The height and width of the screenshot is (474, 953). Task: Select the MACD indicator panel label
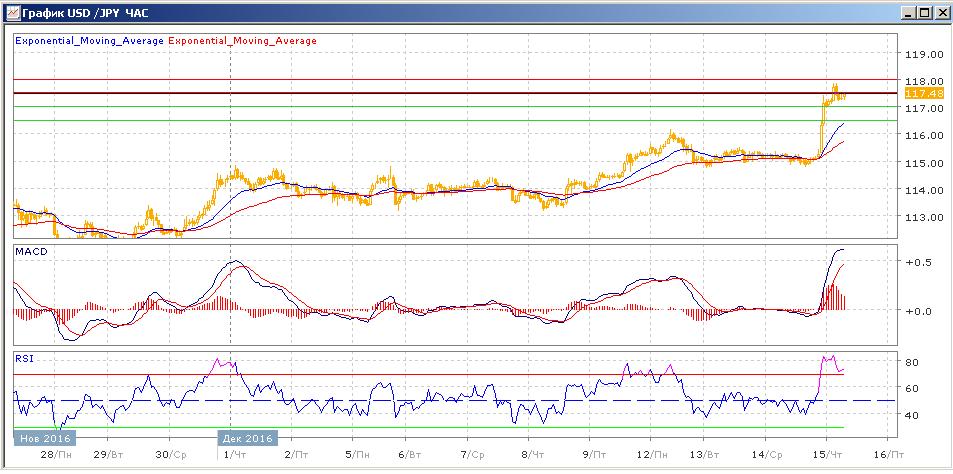pyautogui.click(x=32, y=252)
